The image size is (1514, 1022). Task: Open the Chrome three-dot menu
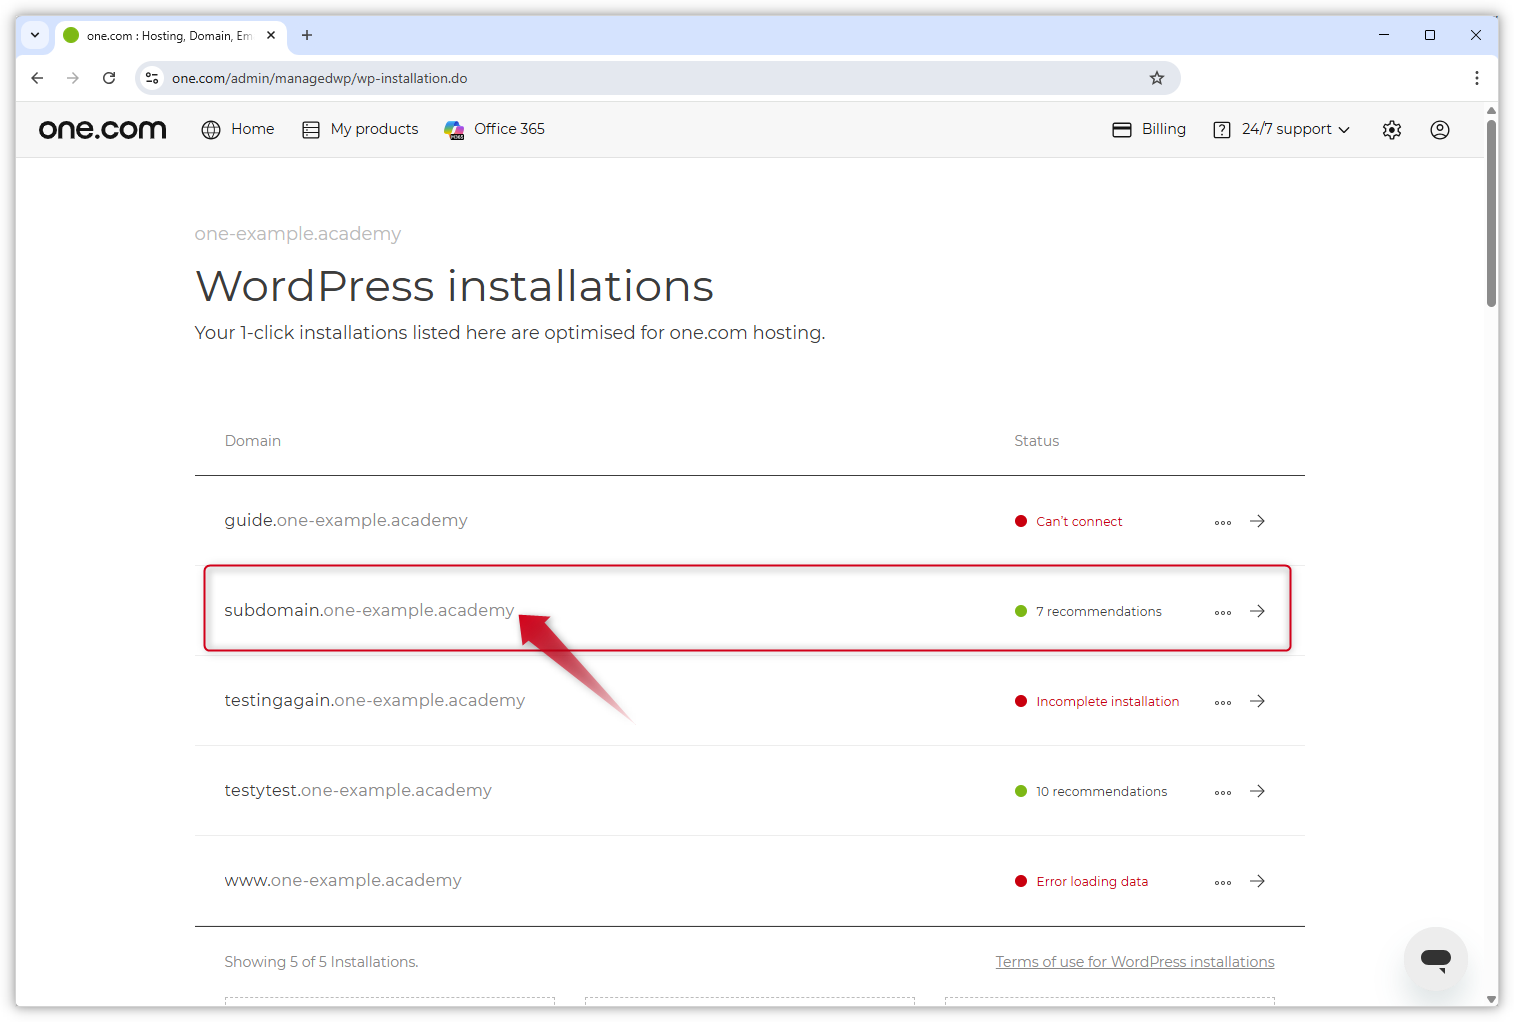[x=1477, y=78]
